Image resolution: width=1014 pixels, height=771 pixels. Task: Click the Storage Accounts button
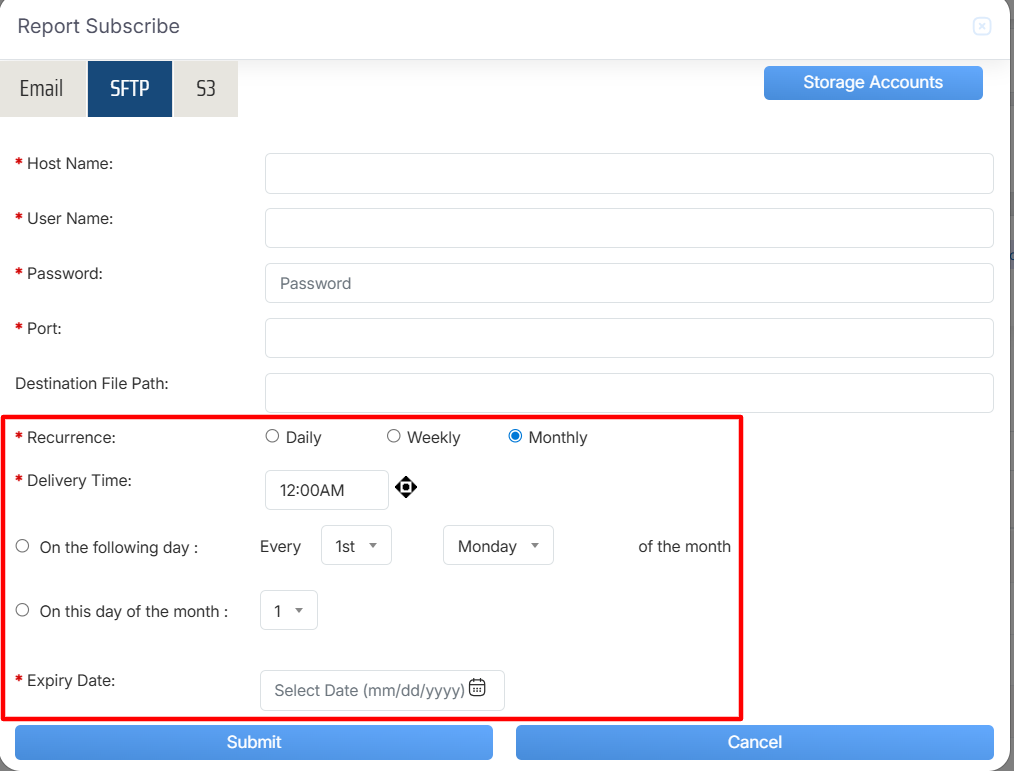(872, 83)
